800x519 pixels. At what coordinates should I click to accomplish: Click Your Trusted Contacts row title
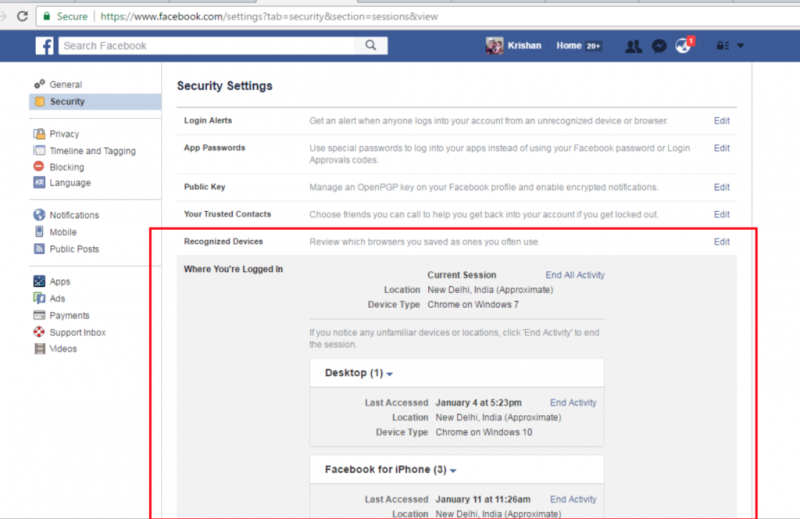tap(227, 214)
